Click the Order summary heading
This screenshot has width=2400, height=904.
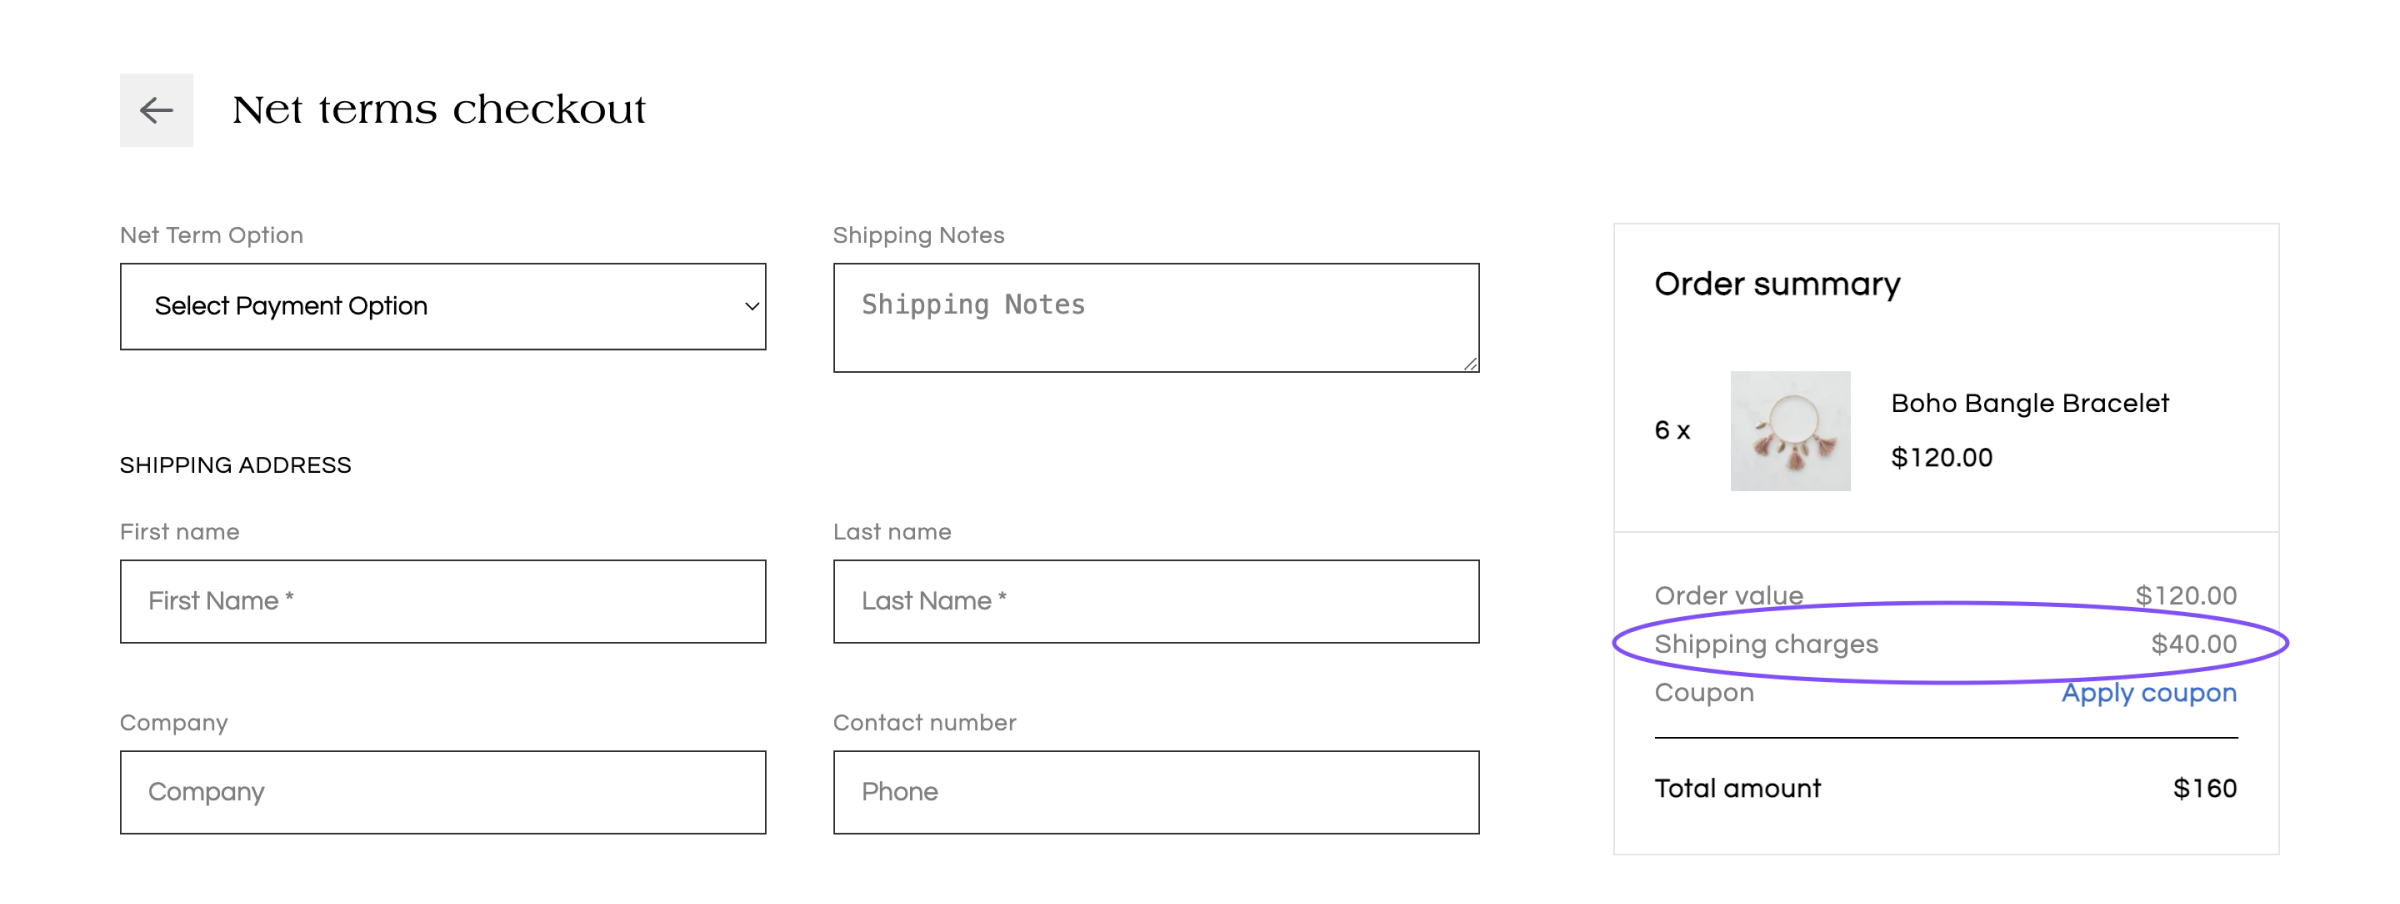click(x=1777, y=284)
